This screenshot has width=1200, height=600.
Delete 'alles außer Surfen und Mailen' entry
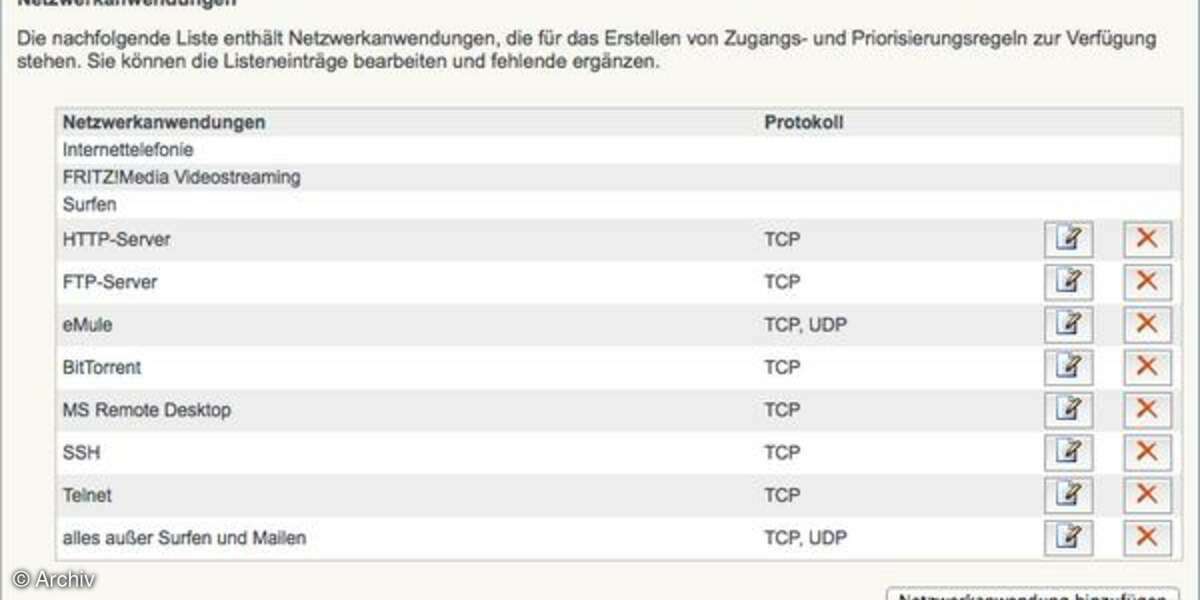coord(1147,538)
